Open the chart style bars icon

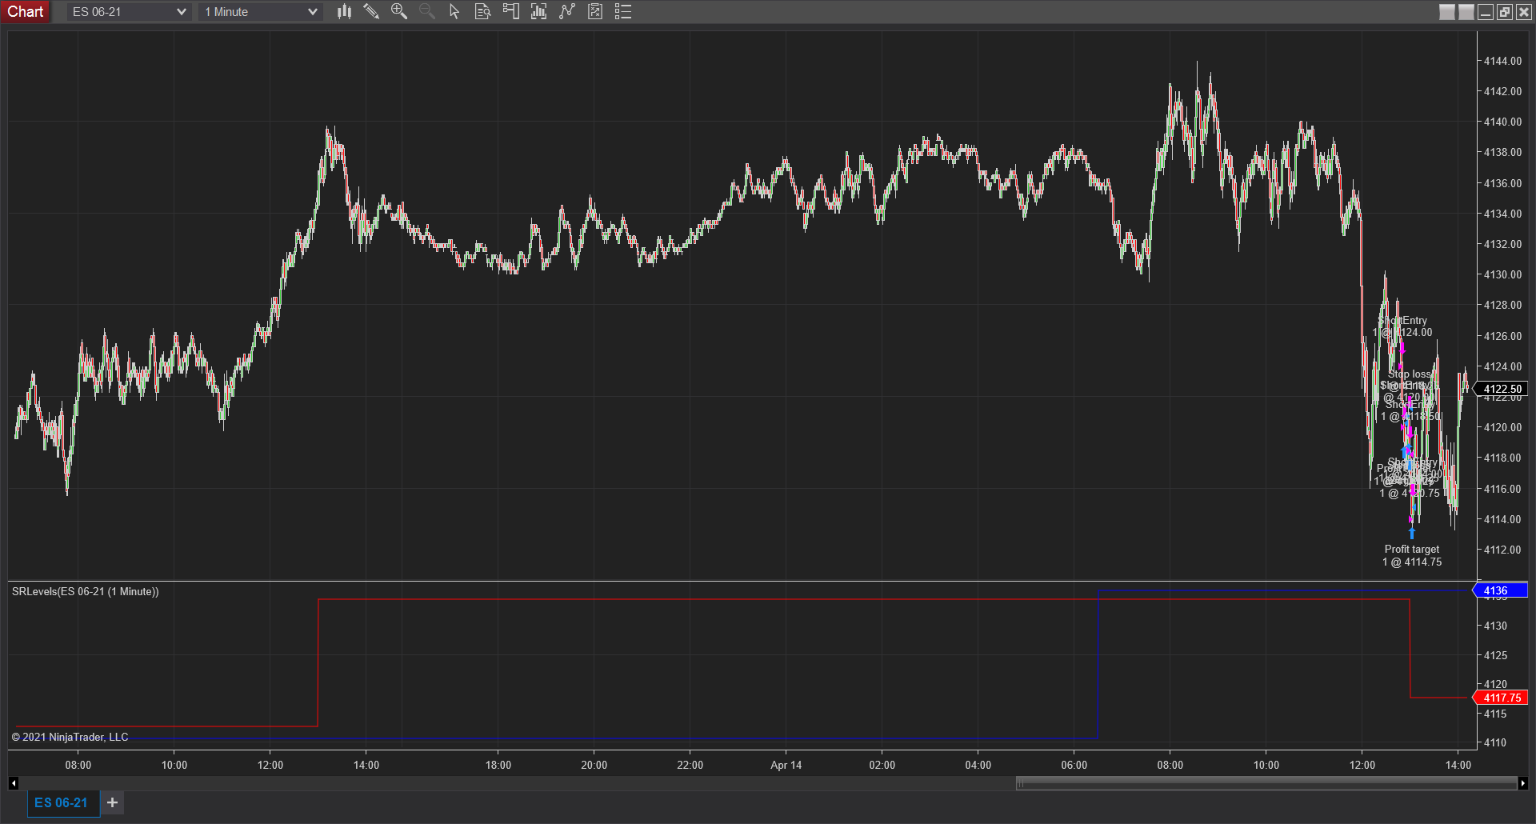[344, 12]
